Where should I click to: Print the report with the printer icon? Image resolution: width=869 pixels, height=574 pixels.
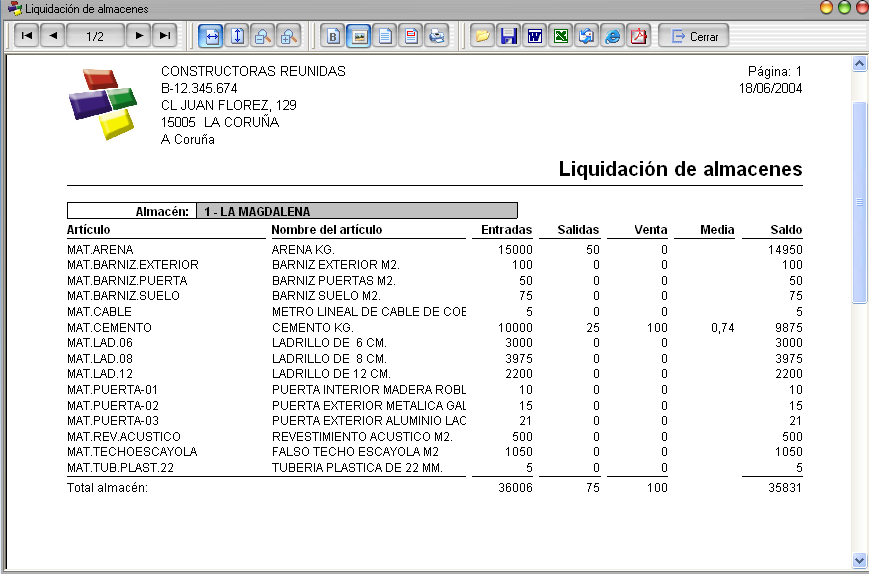(437, 36)
